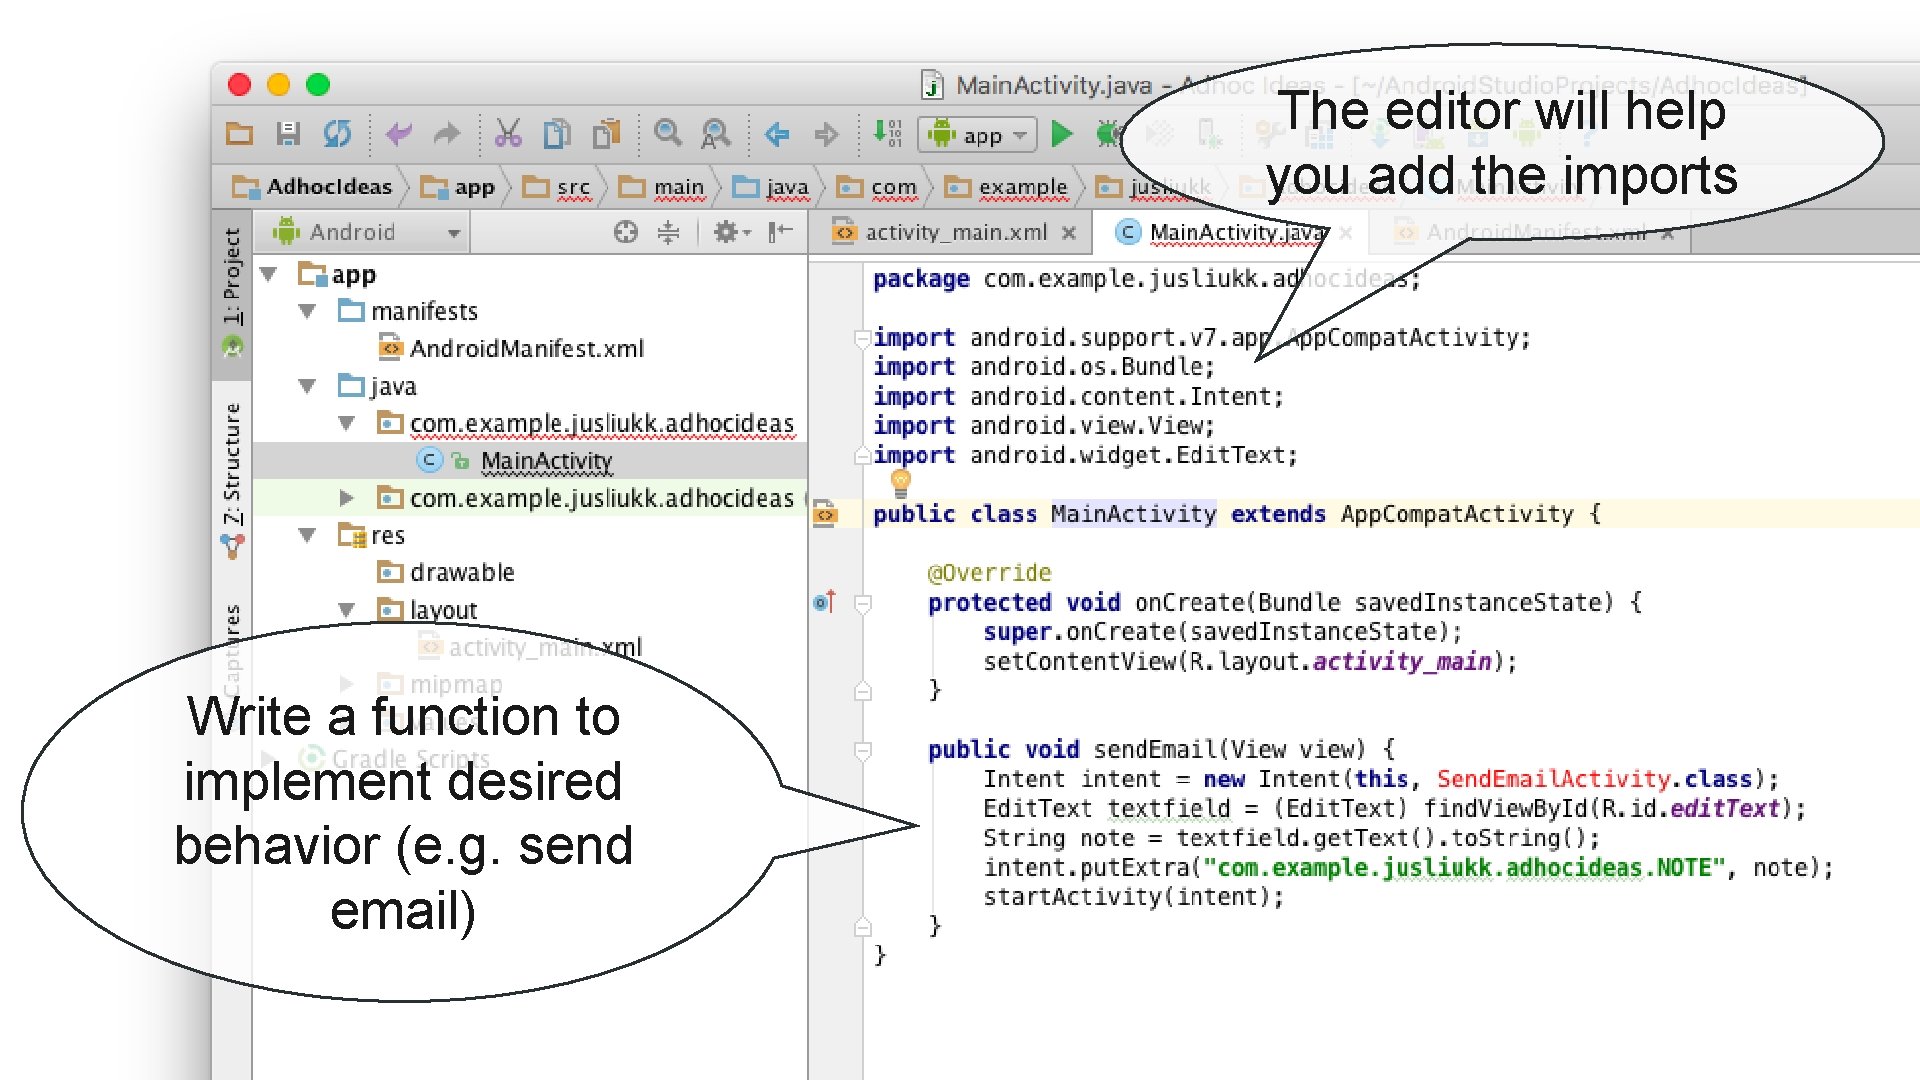Collapse the manifests folder

coord(308,312)
